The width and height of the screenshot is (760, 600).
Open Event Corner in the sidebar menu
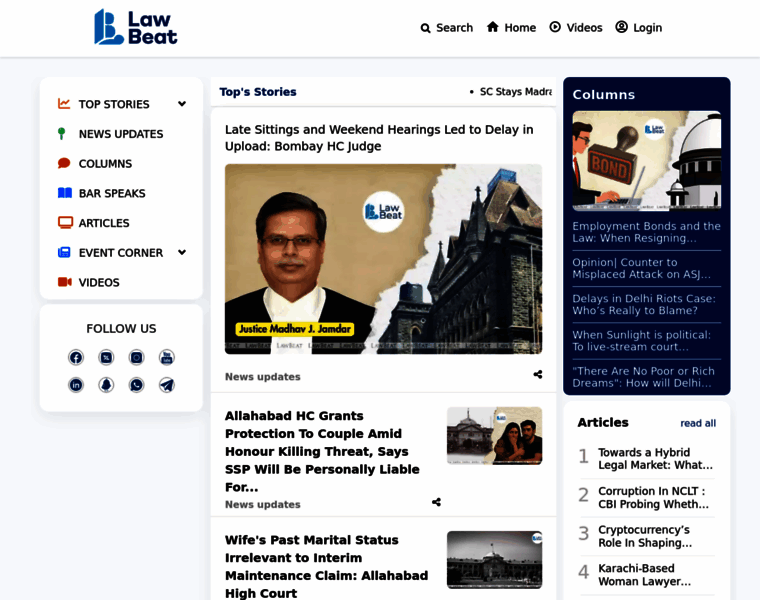121,253
